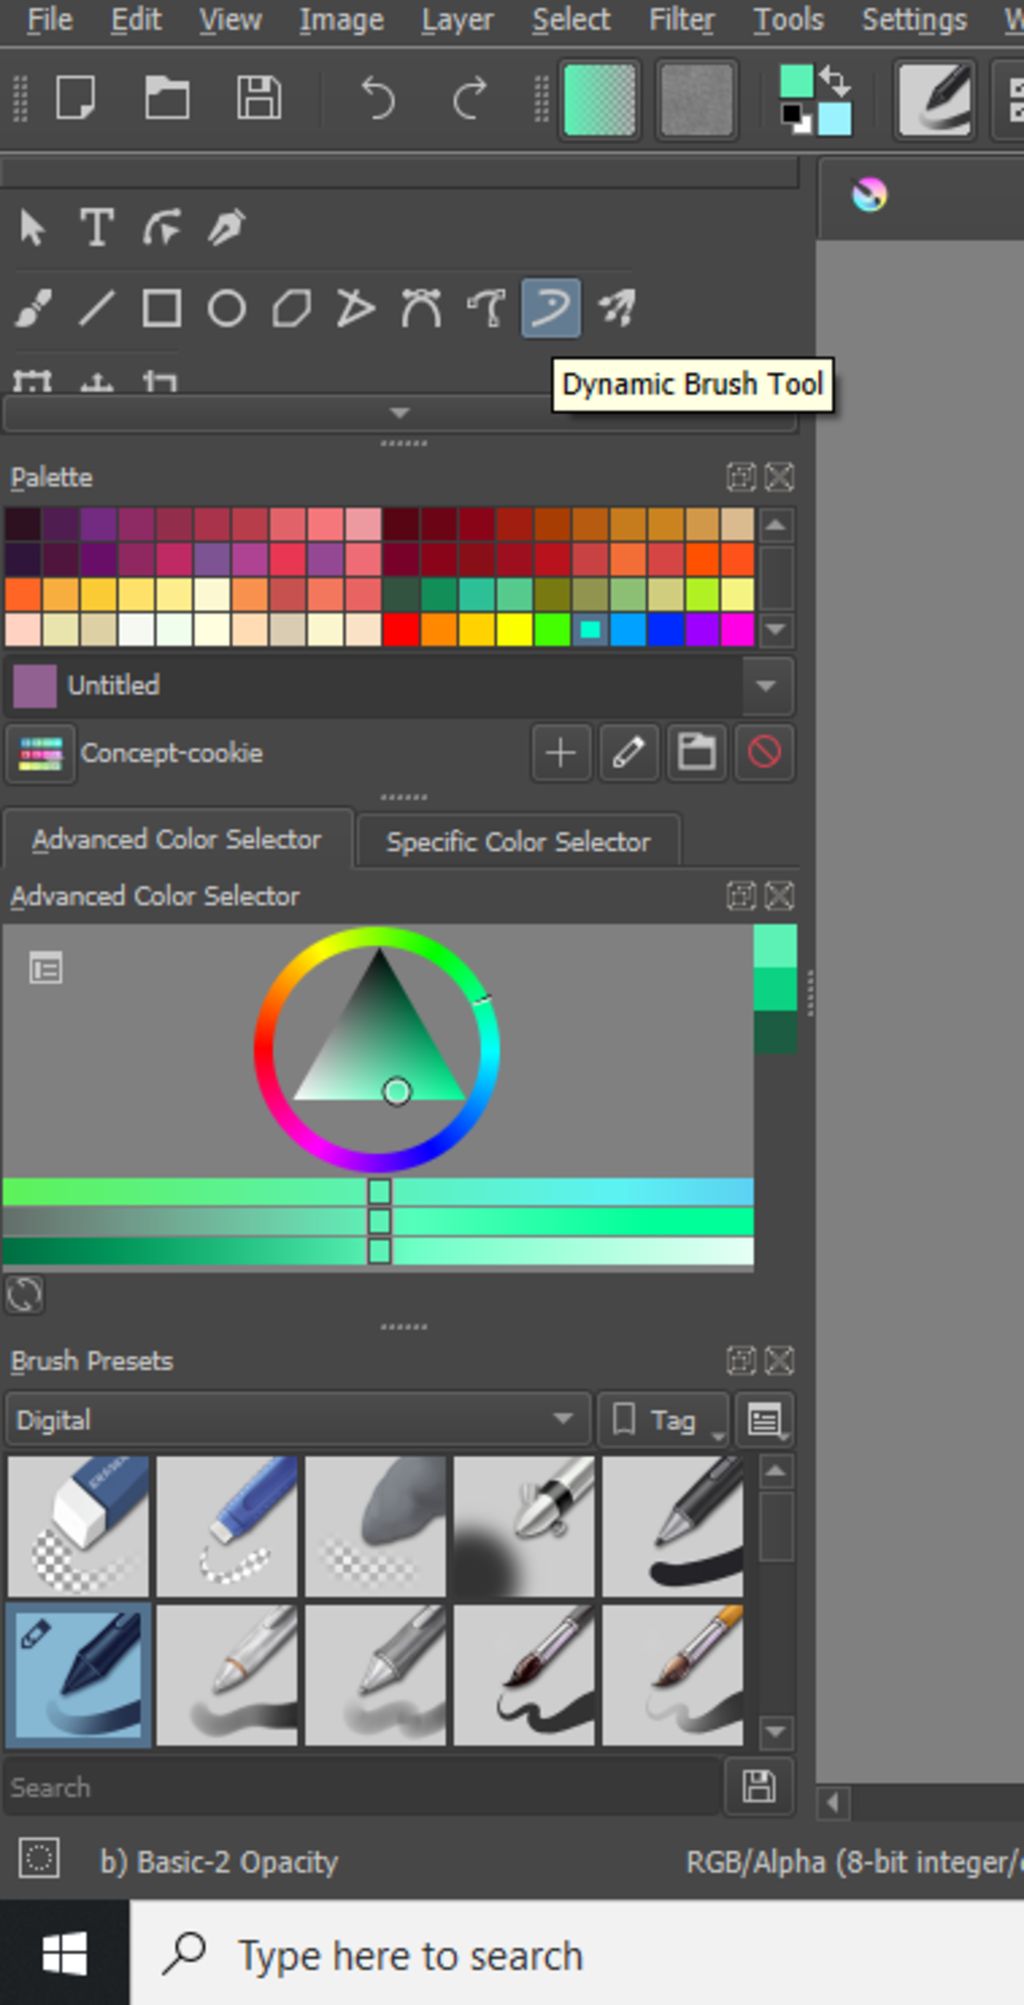This screenshot has width=1024, height=2005.
Task: Toggle float for Brush Presets docker
Action: click(741, 1360)
